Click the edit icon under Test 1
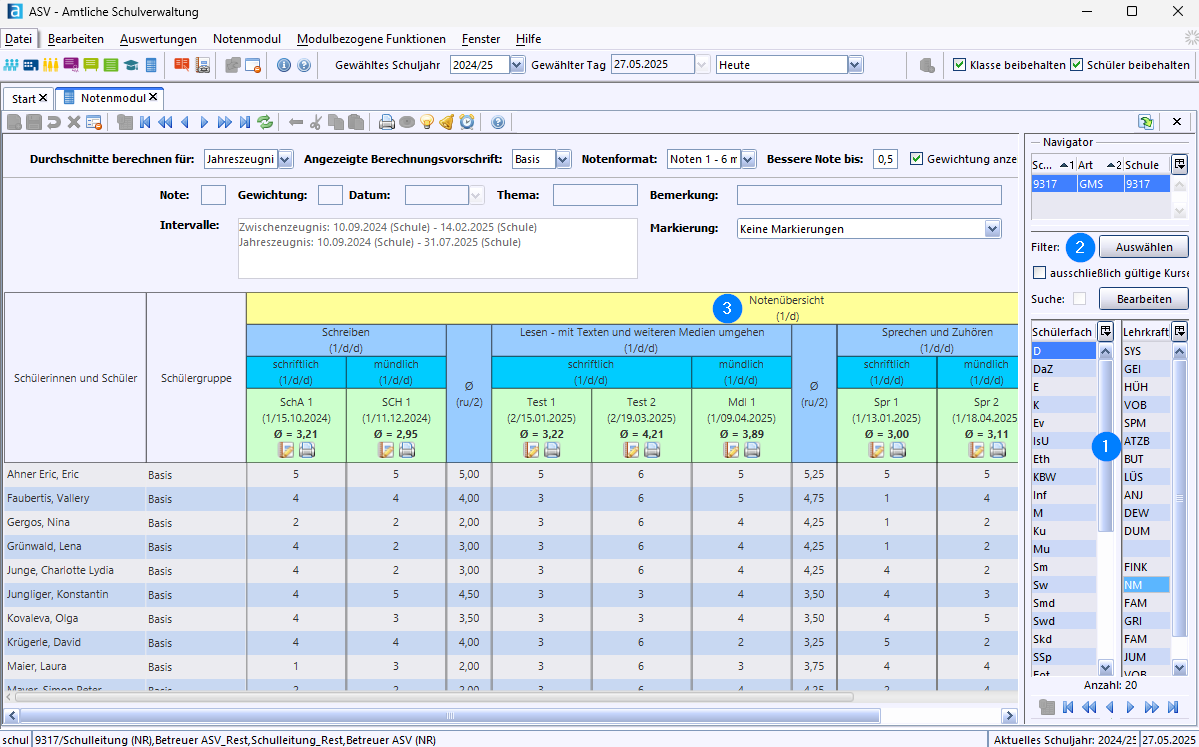The height and width of the screenshot is (747, 1199). tap(531, 450)
